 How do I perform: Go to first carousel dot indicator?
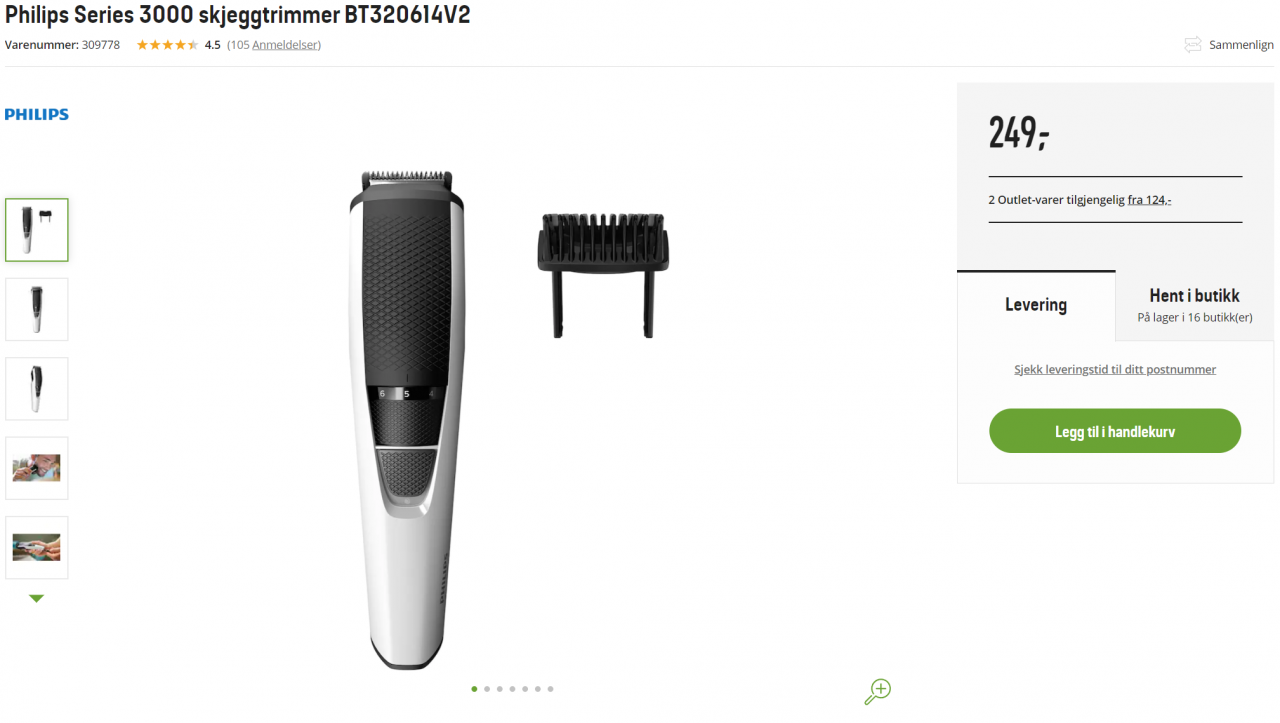point(474,689)
